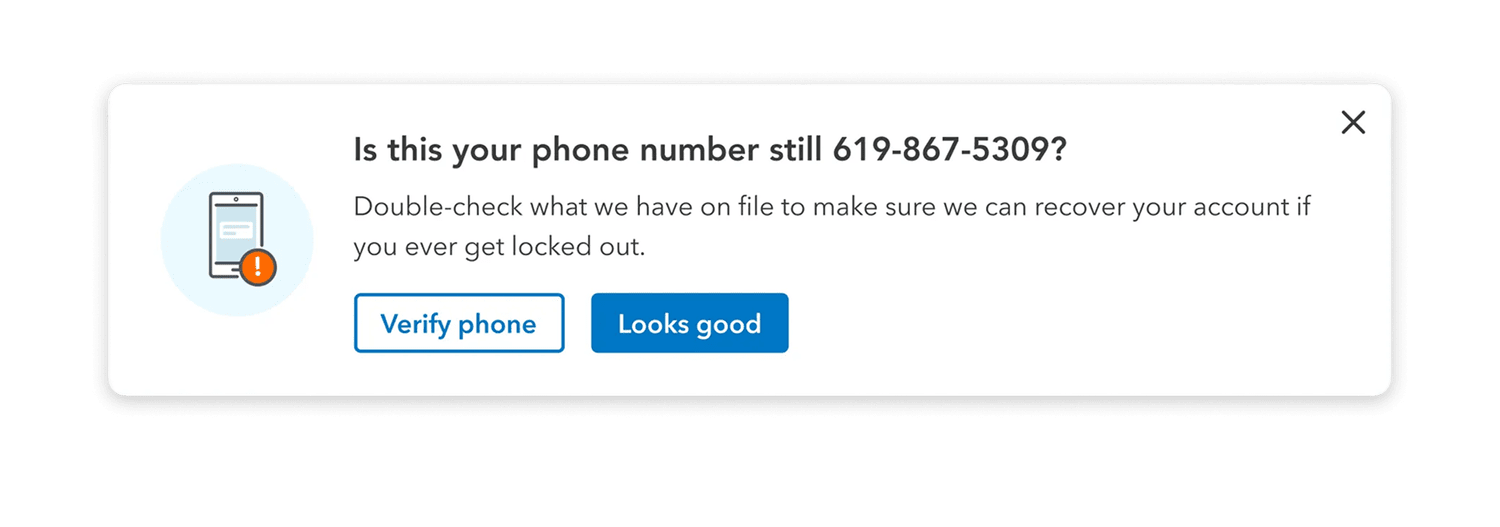Viewport: 1500px width, 527px height.
Task: Click the light blue circle behind phone
Action: (x=237, y=240)
